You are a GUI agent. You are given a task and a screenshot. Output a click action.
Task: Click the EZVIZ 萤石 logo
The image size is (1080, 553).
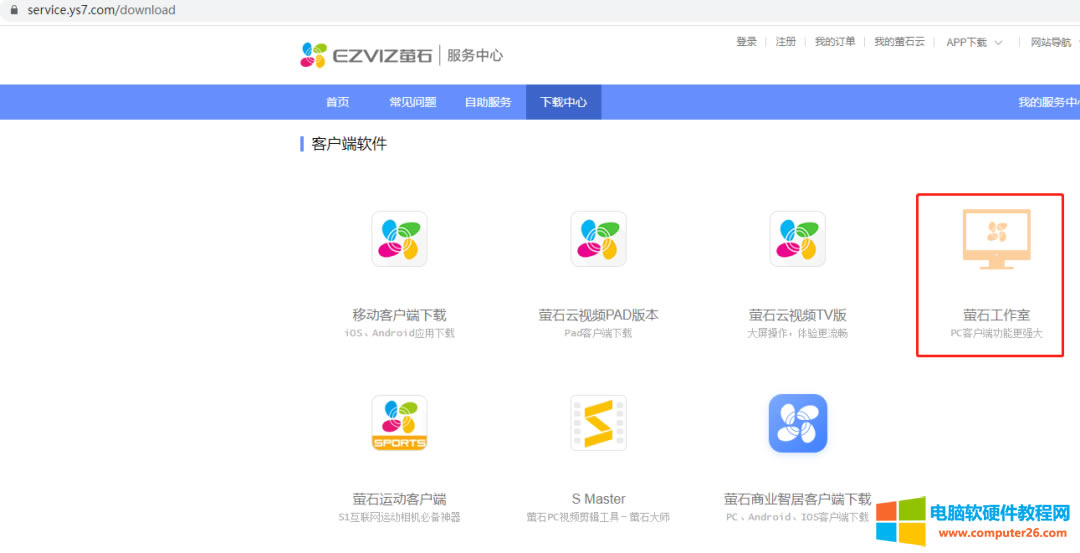(366, 55)
